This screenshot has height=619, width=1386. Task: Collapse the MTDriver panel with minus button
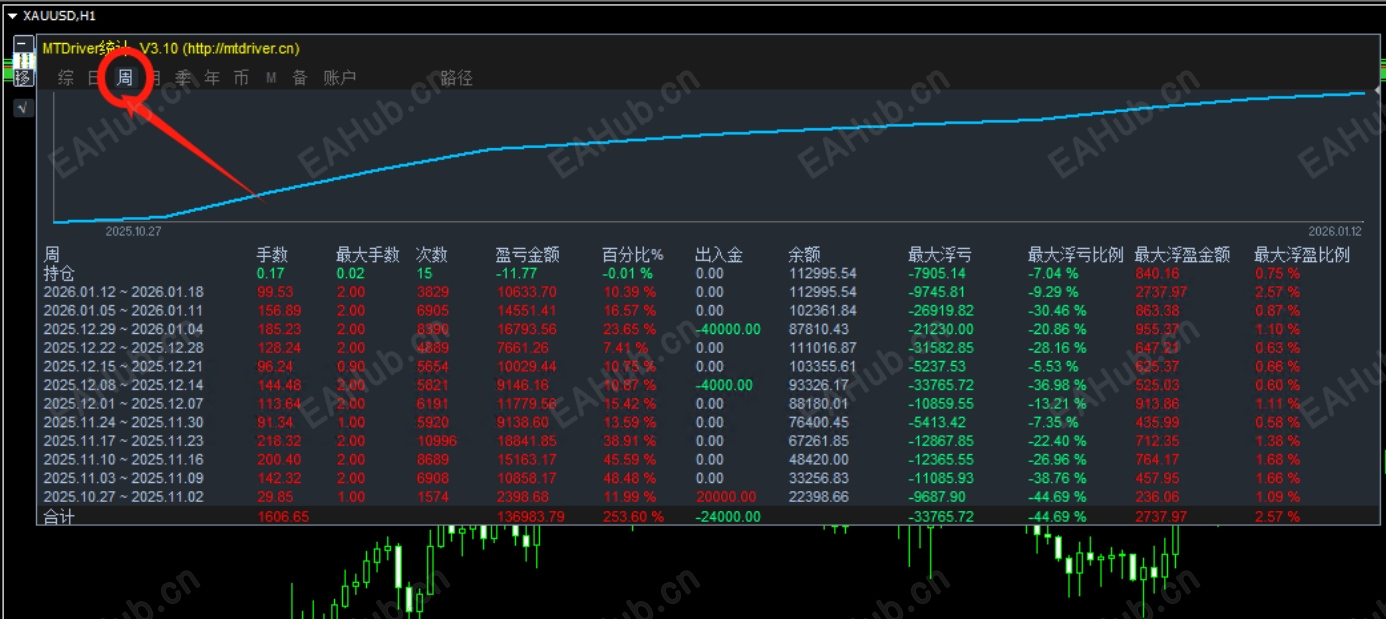24,43
